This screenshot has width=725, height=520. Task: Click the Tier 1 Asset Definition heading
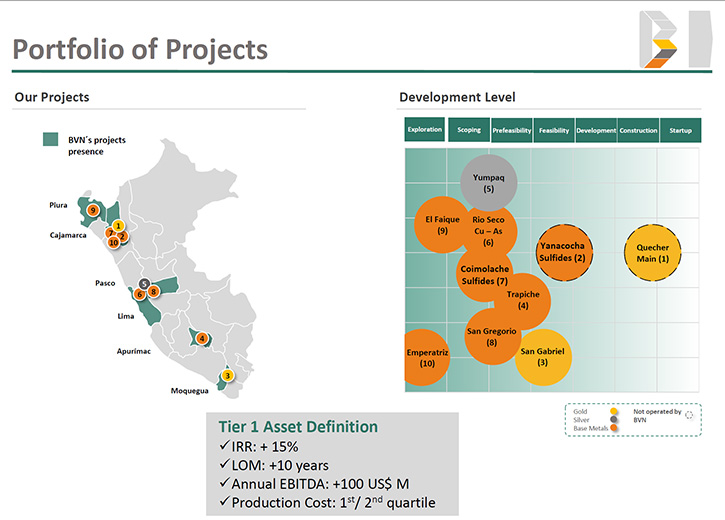(298, 427)
